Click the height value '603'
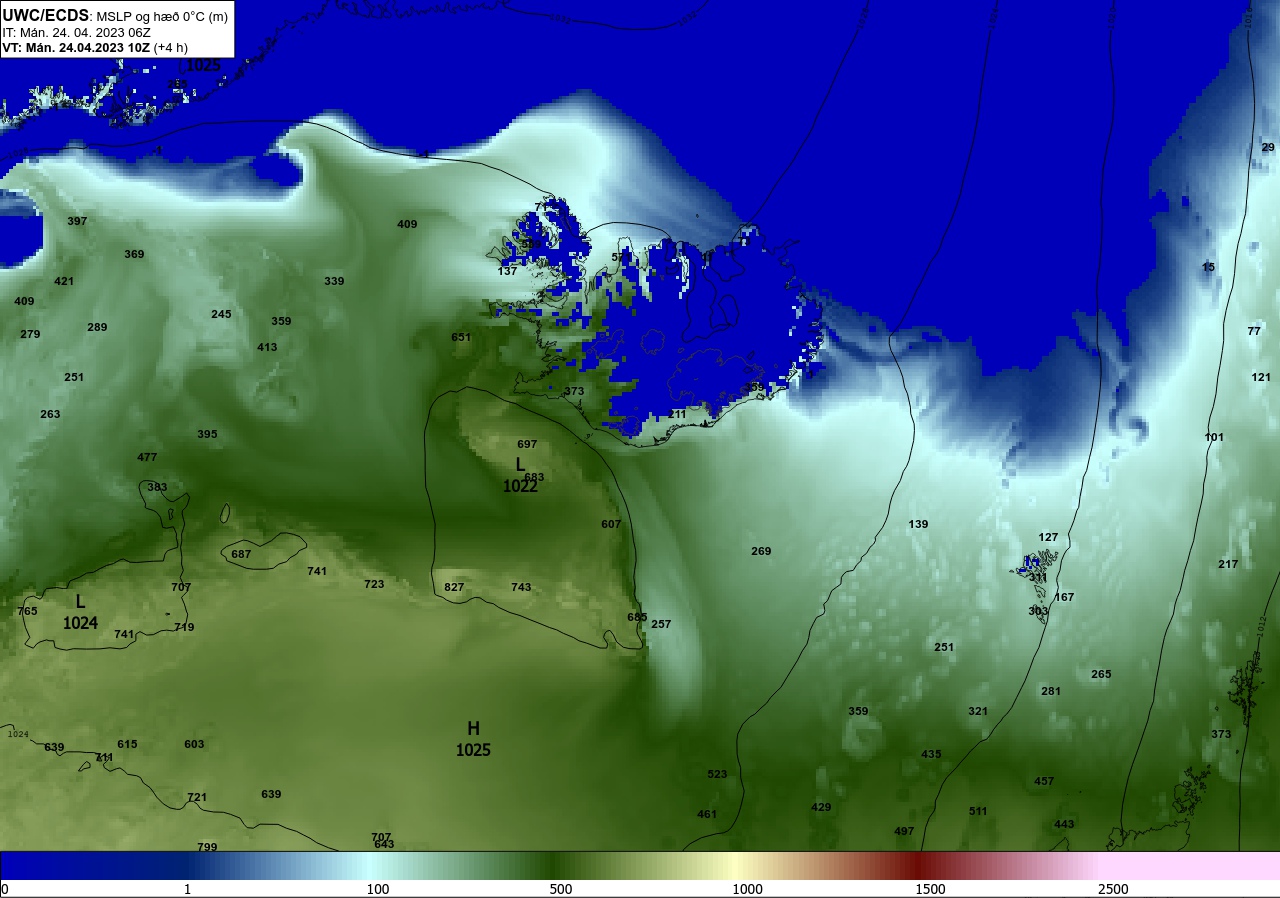Viewport: 1280px width, 898px height. click(194, 744)
